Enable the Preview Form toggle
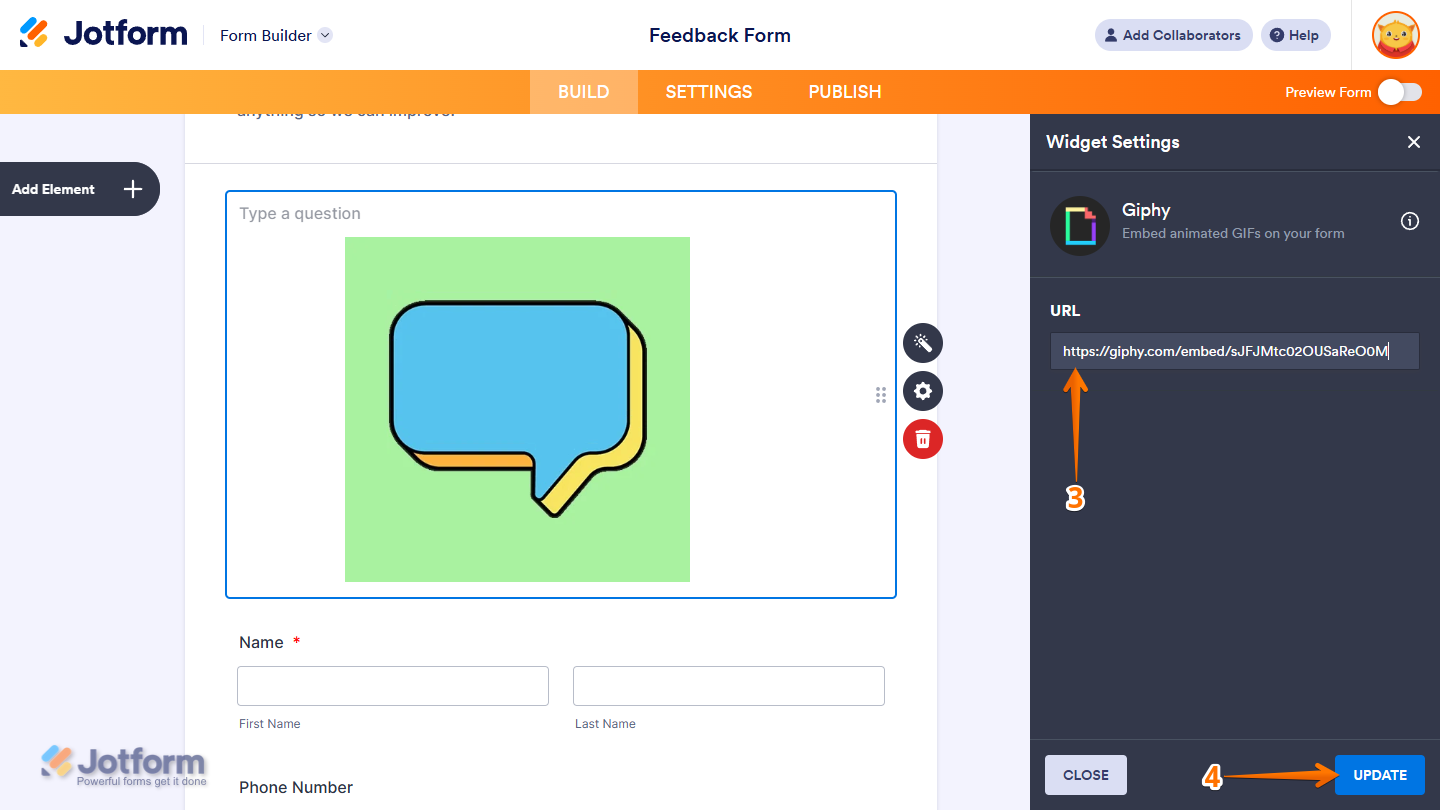 point(1400,91)
